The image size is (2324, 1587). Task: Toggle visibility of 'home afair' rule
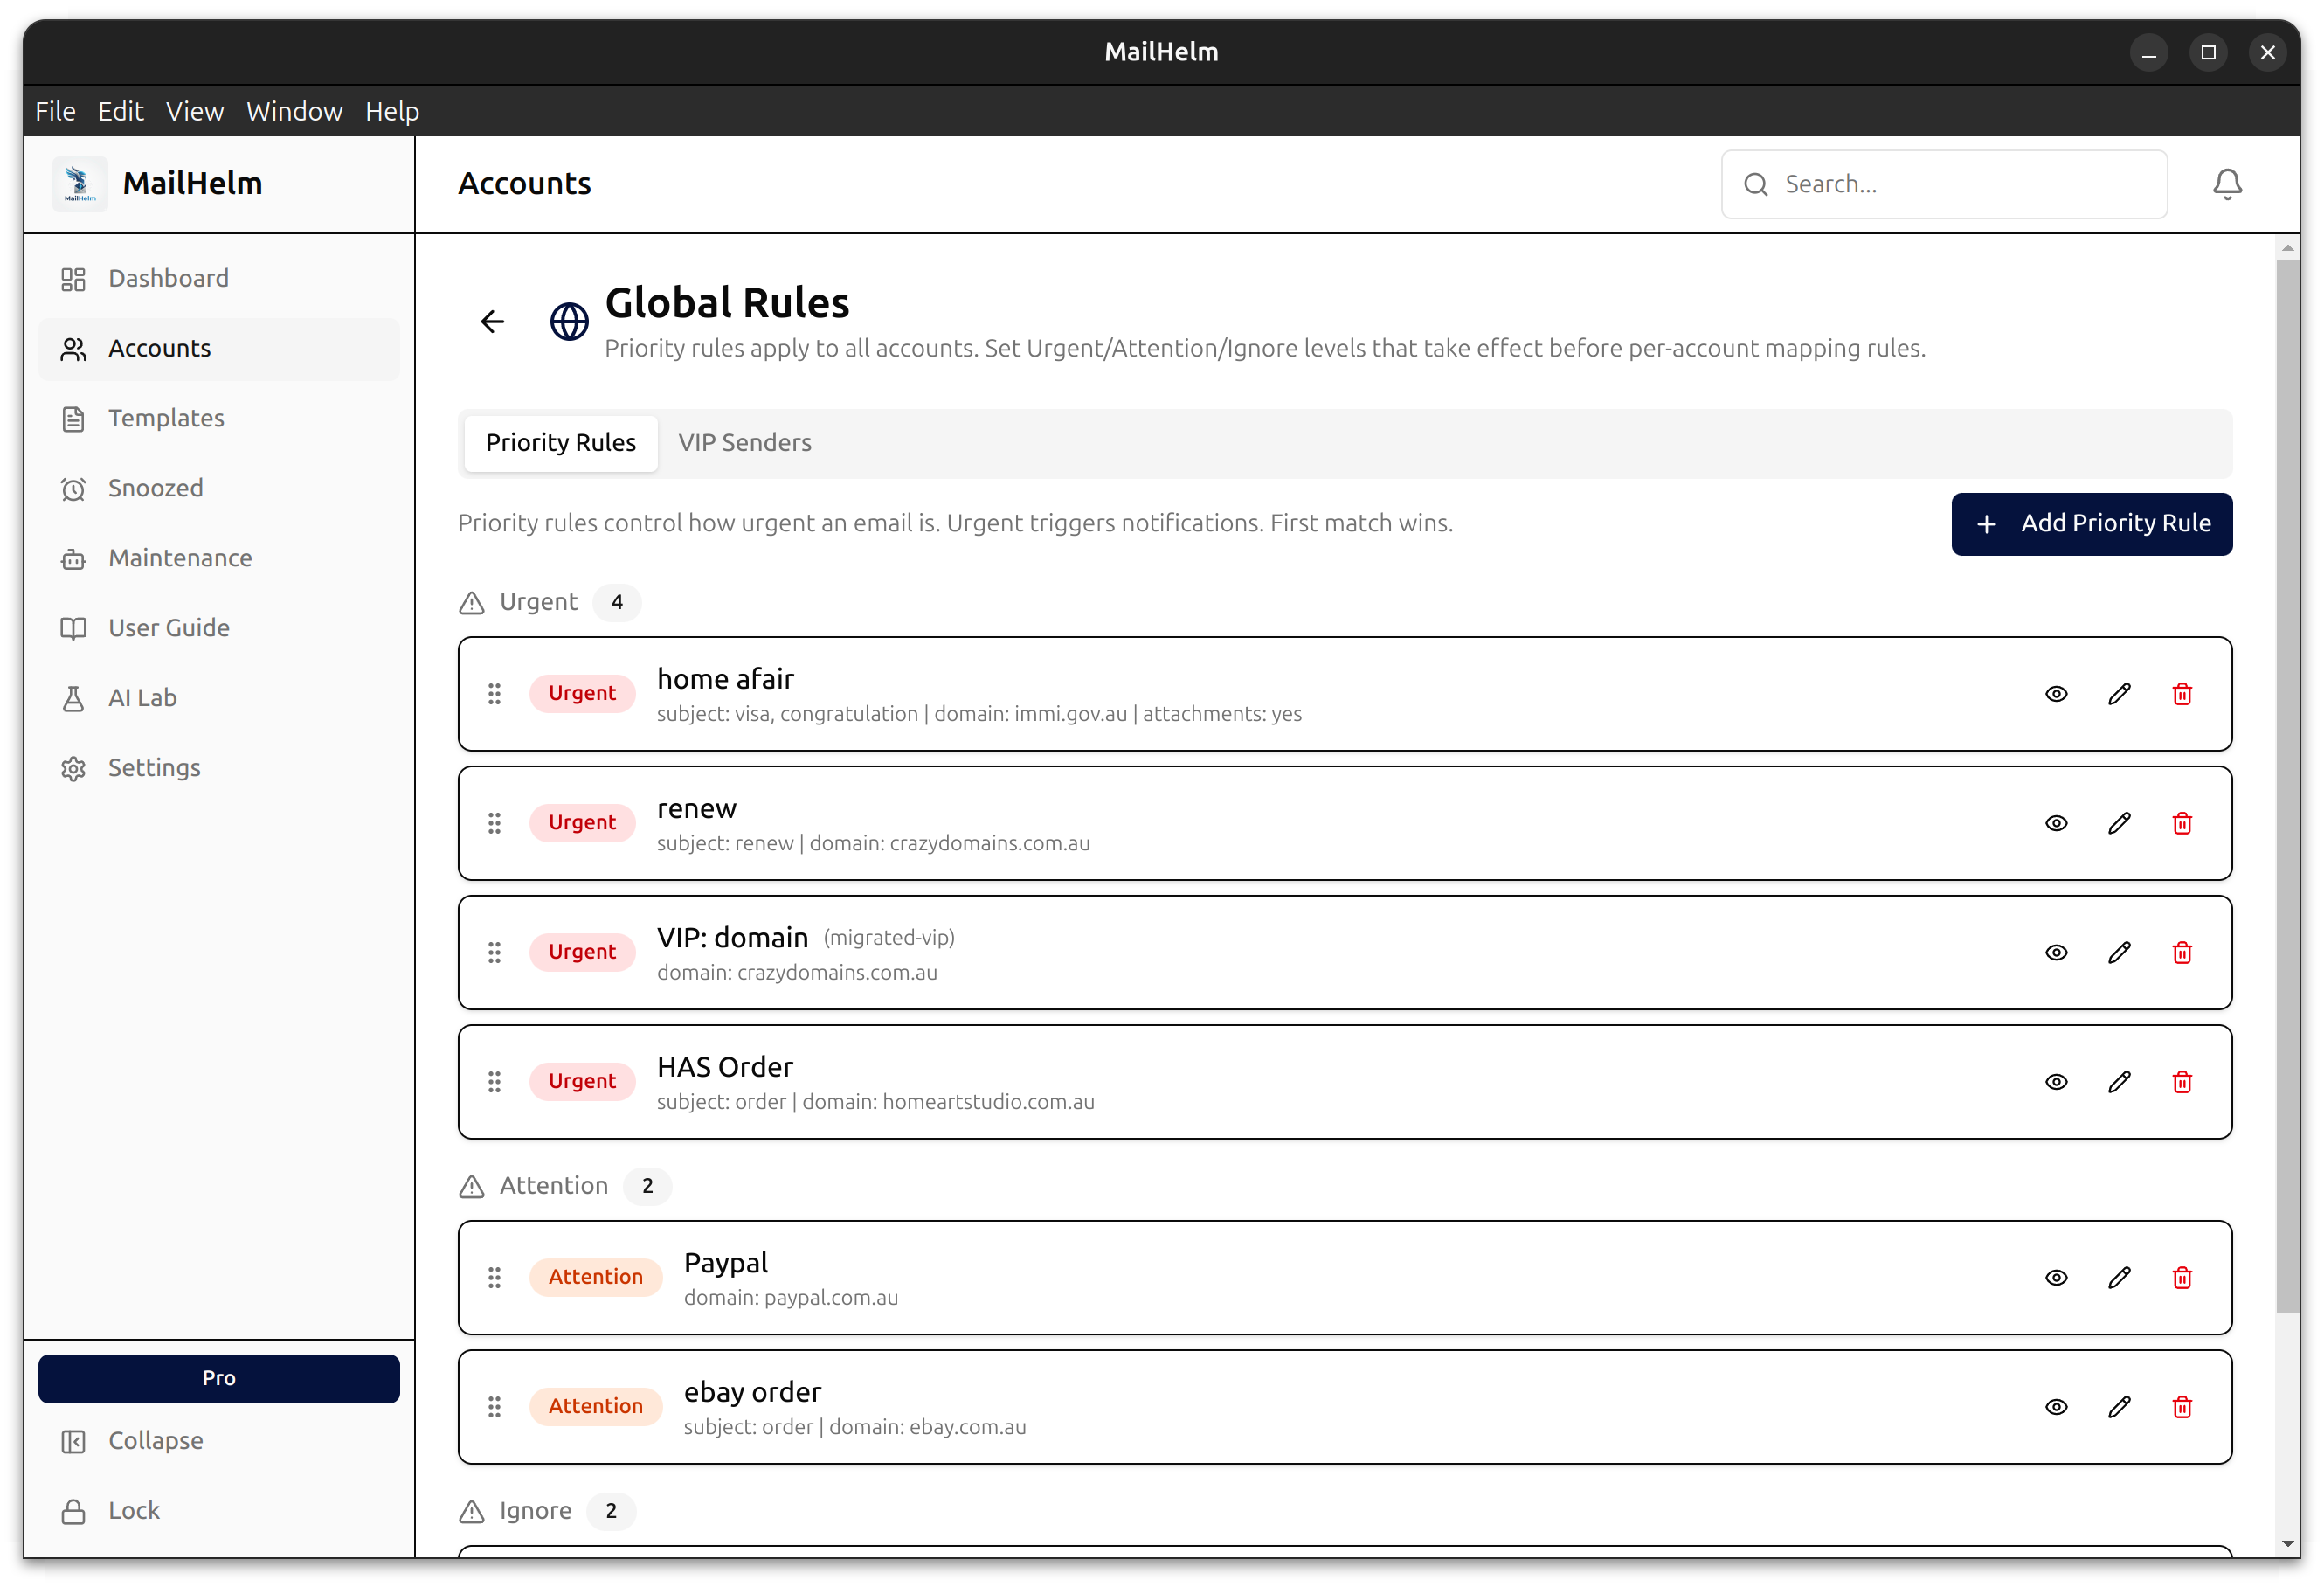(x=2056, y=694)
